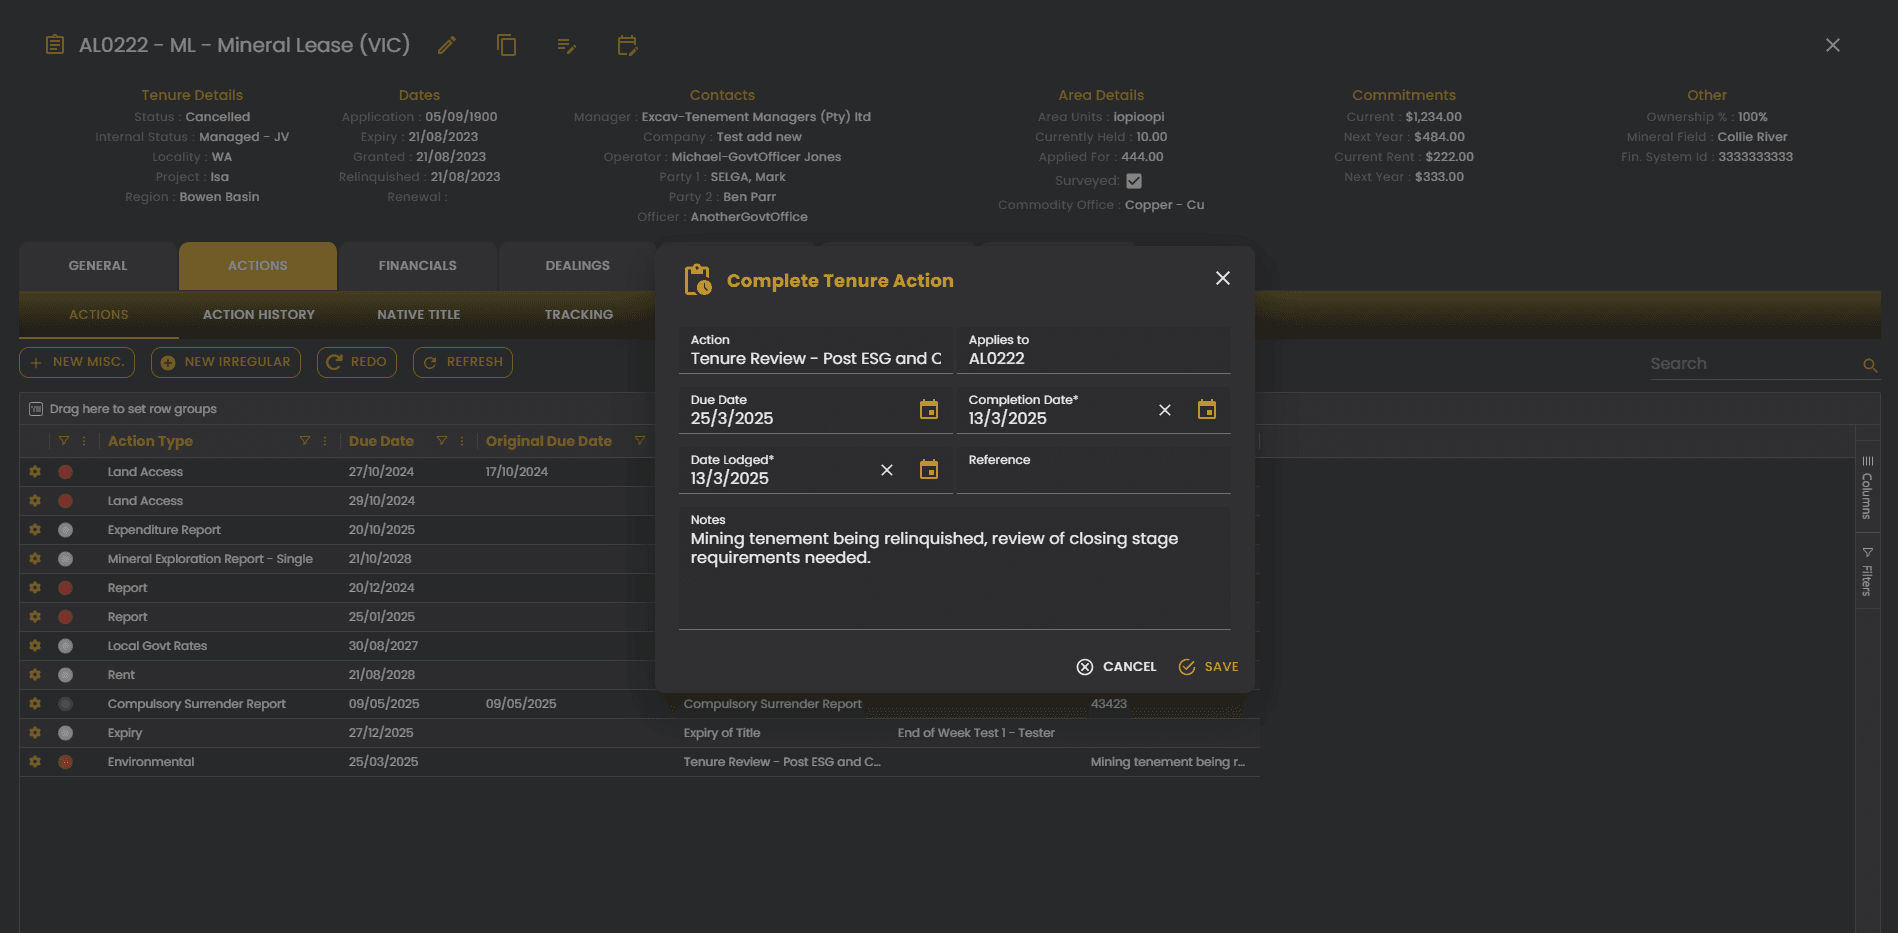
Task: Sort by Original Due Date column header
Action: click(549, 441)
